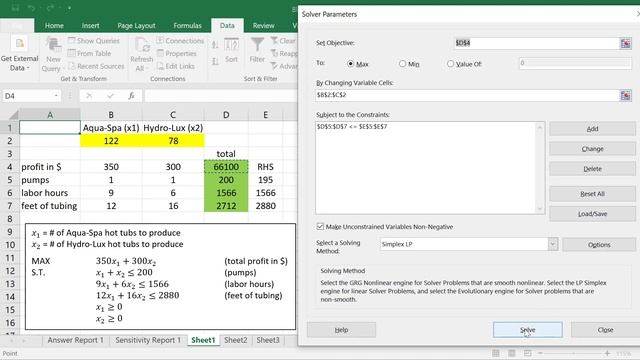Select the Max radio button
640x360 pixels.
tap(350, 64)
